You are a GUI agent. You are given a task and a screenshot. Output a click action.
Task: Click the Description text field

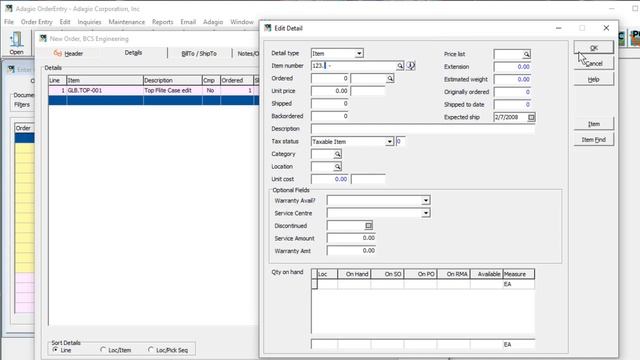(x=423, y=129)
